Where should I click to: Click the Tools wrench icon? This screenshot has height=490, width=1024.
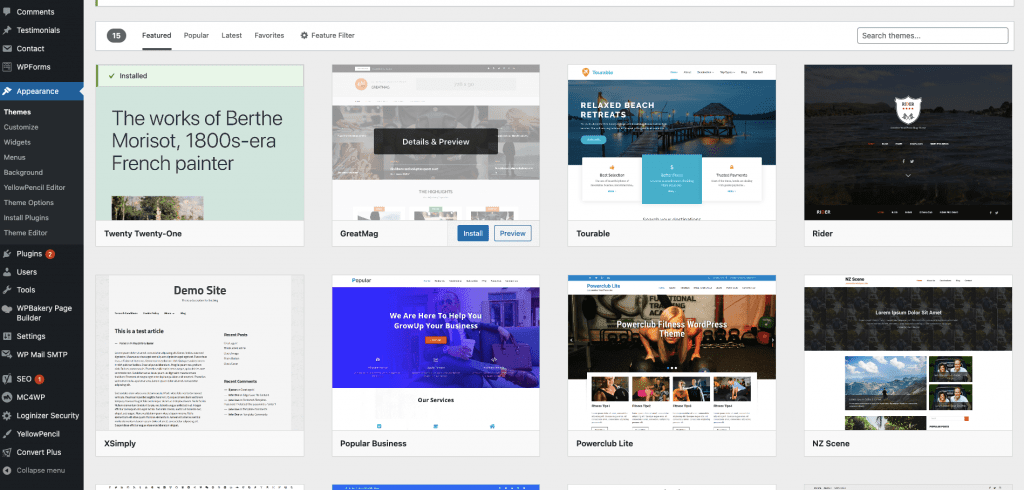pyautogui.click(x=8, y=289)
